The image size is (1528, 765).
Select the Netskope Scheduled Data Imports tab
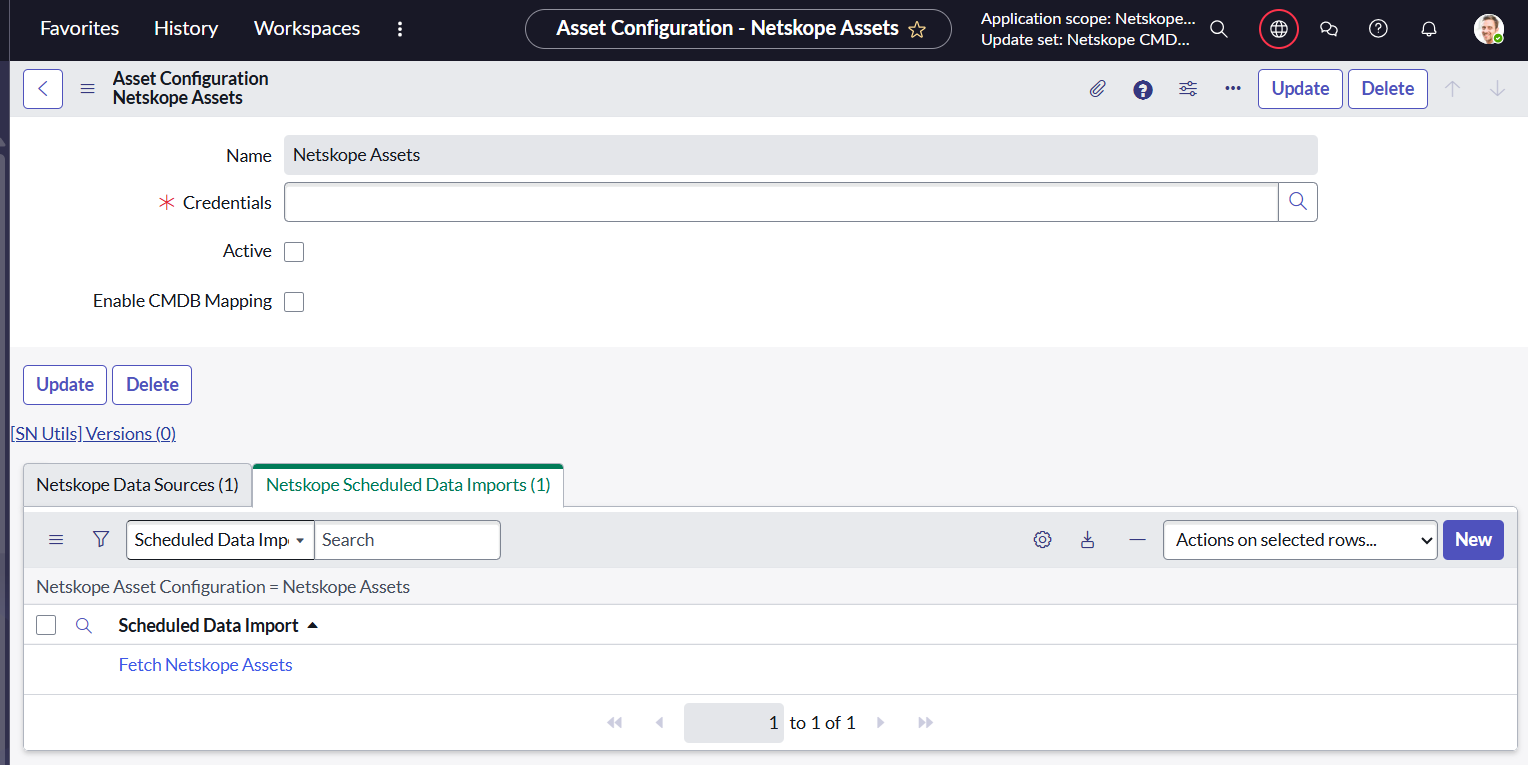408,485
